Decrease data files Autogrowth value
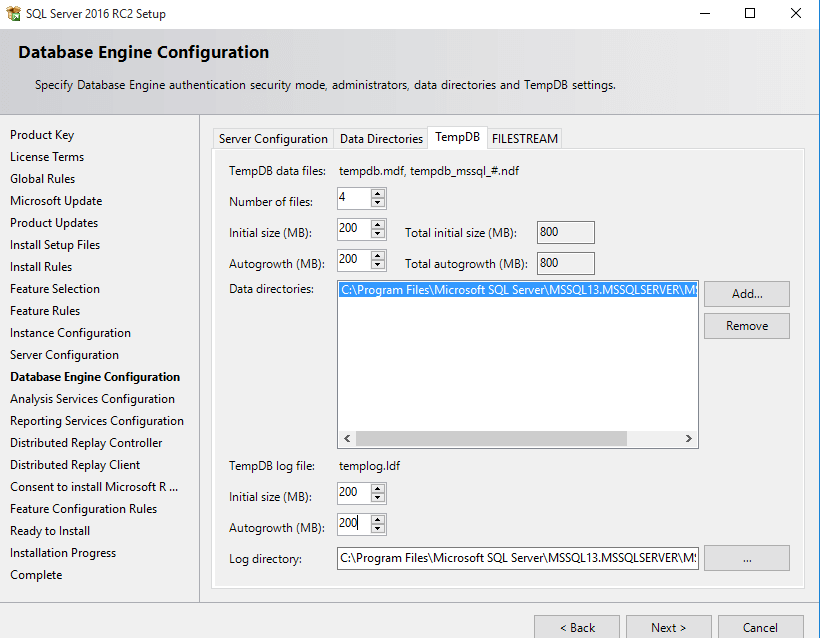The height and width of the screenshot is (639, 820). (x=377, y=265)
